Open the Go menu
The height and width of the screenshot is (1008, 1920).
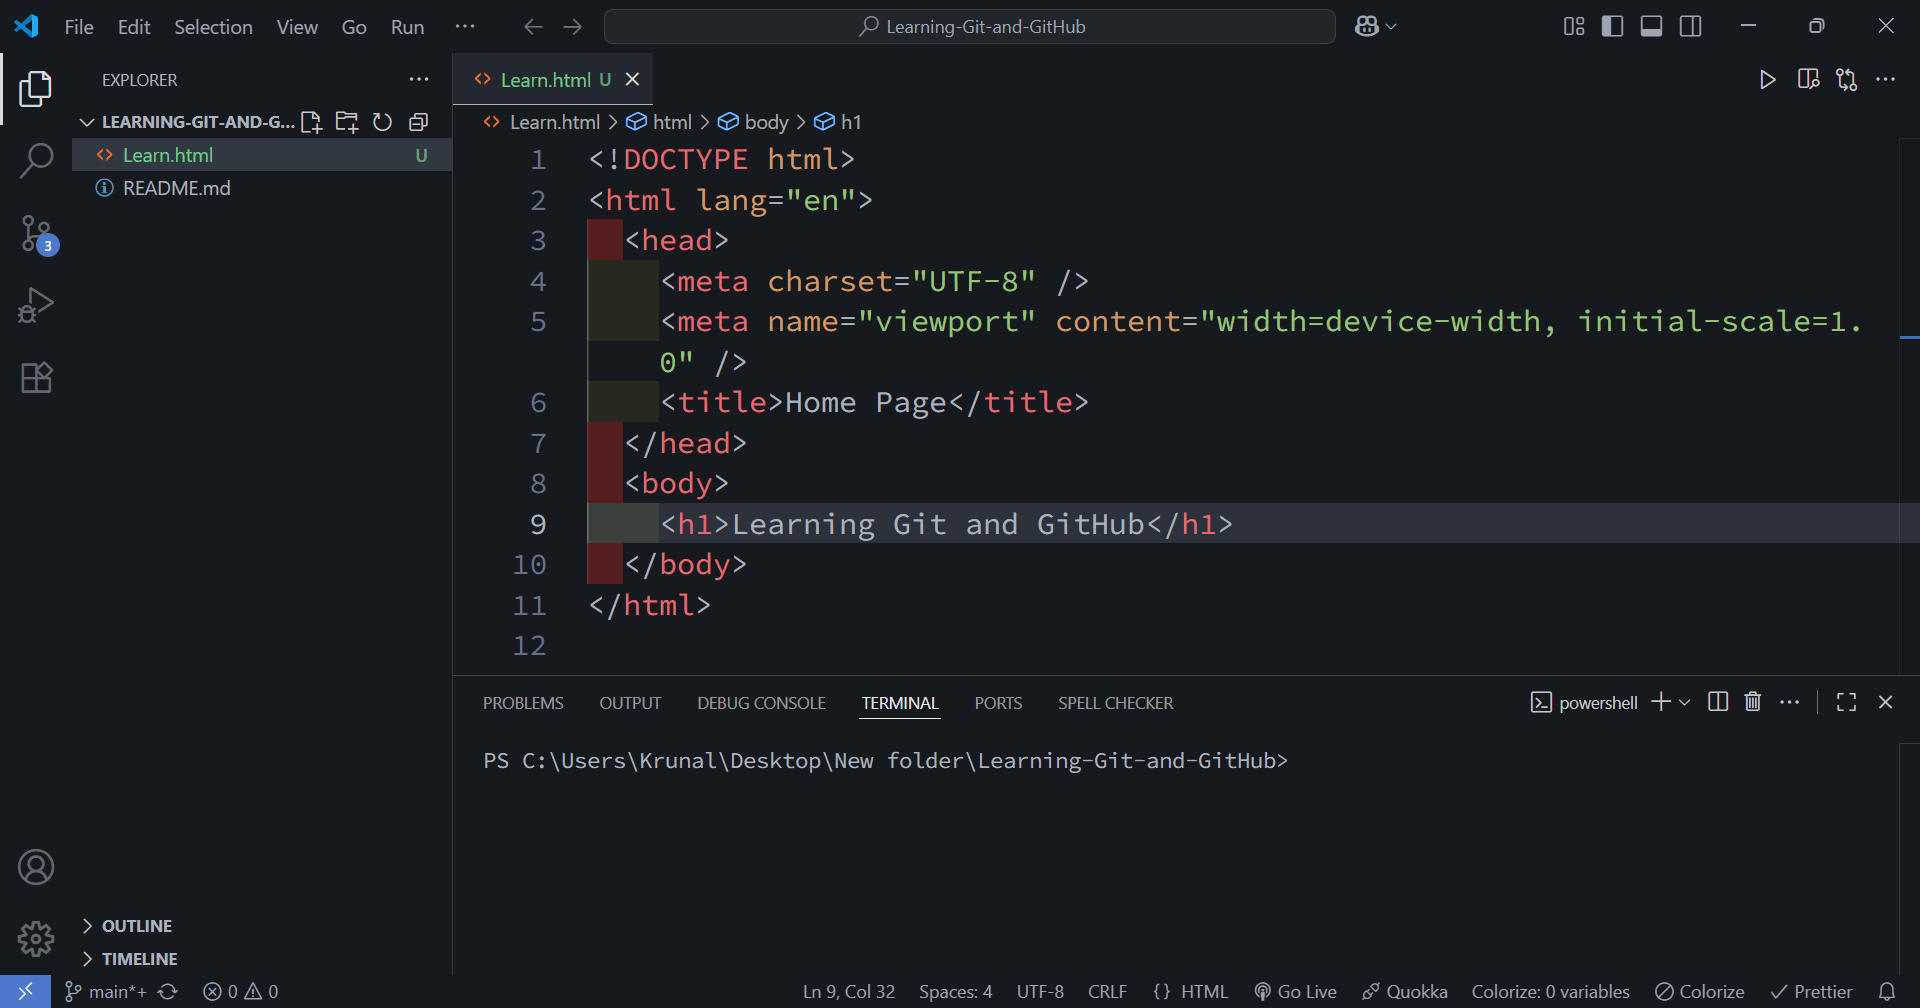354,27
